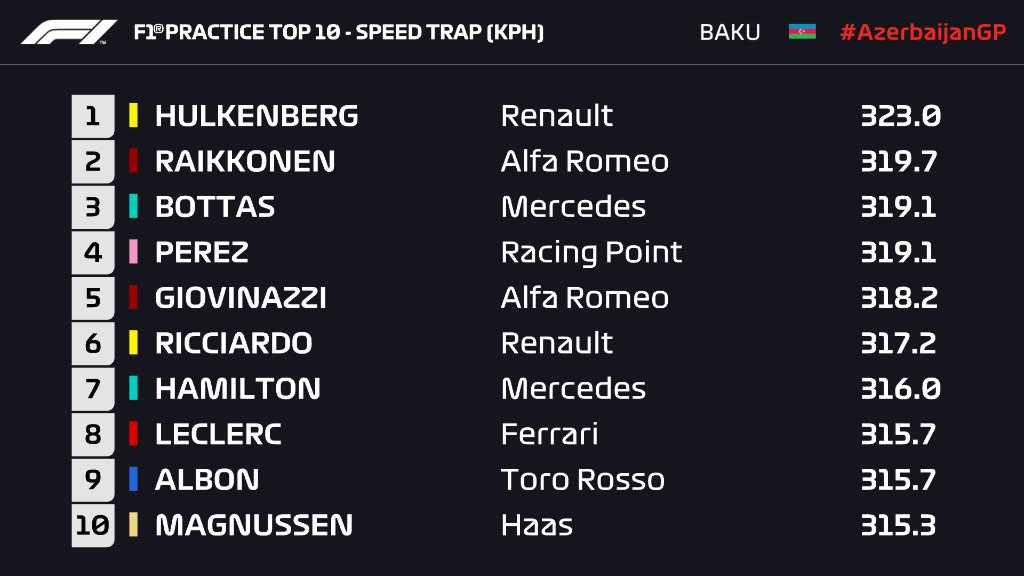Select the RAIKKONEN driver name
This screenshot has height=576, width=1024.
(245, 161)
